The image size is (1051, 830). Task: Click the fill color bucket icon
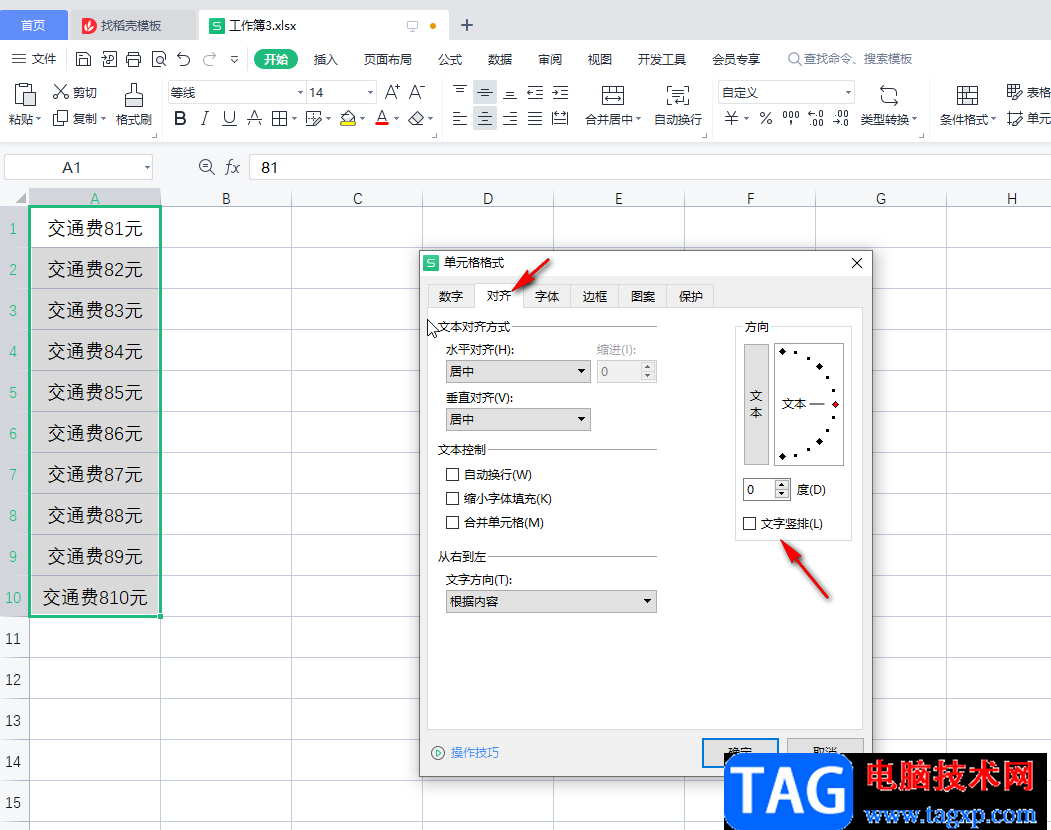click(x=347, y=119)
